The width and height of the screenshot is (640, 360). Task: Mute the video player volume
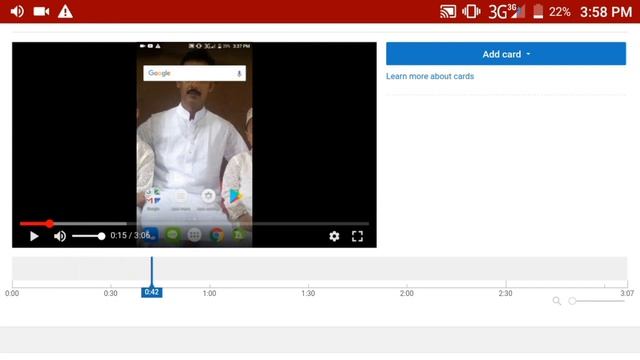pos(60,236)
